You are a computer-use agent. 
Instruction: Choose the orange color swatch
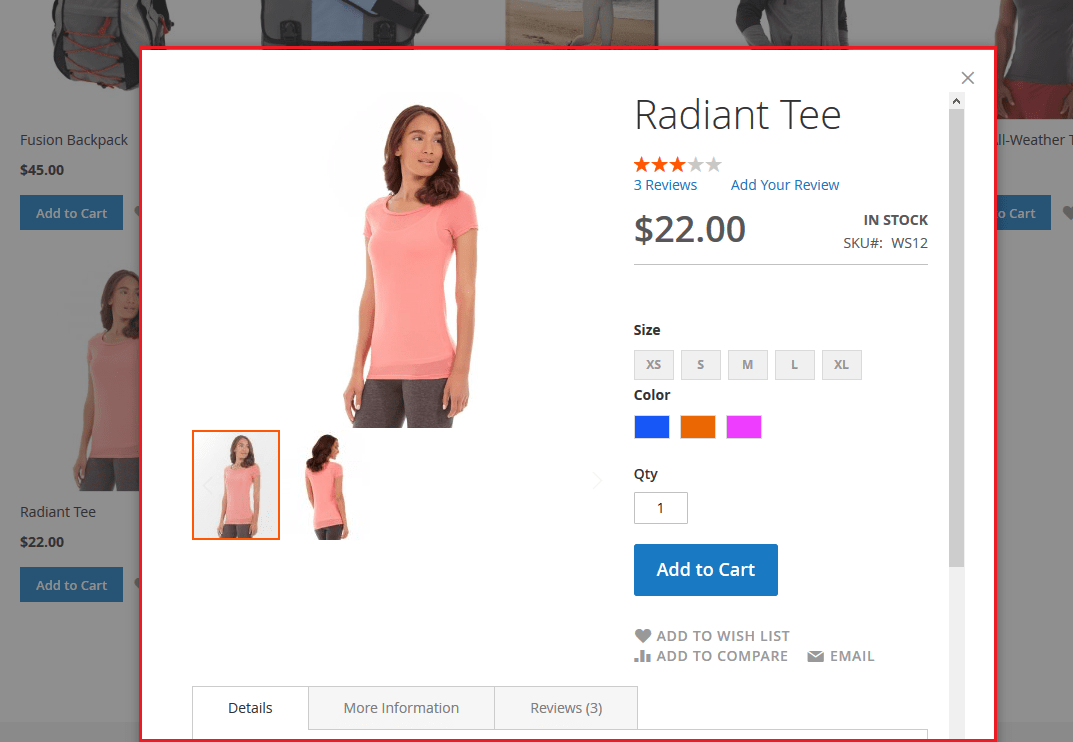pyautogui.click(x=698, y=427)
